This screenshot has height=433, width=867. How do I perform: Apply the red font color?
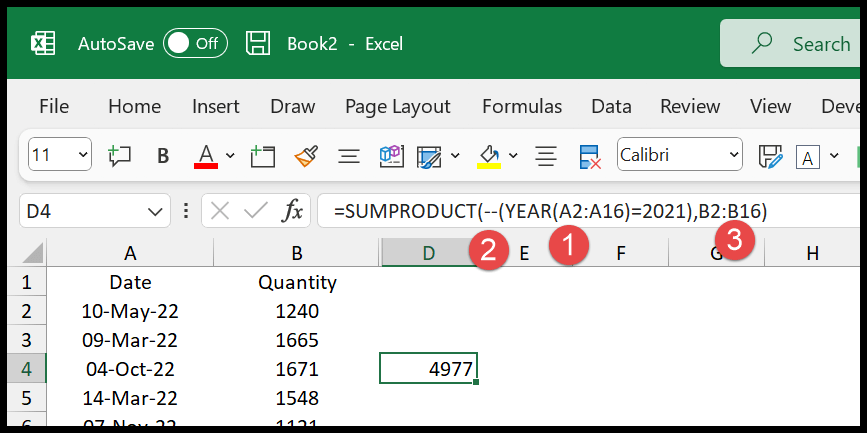click(x=206, y=156)
